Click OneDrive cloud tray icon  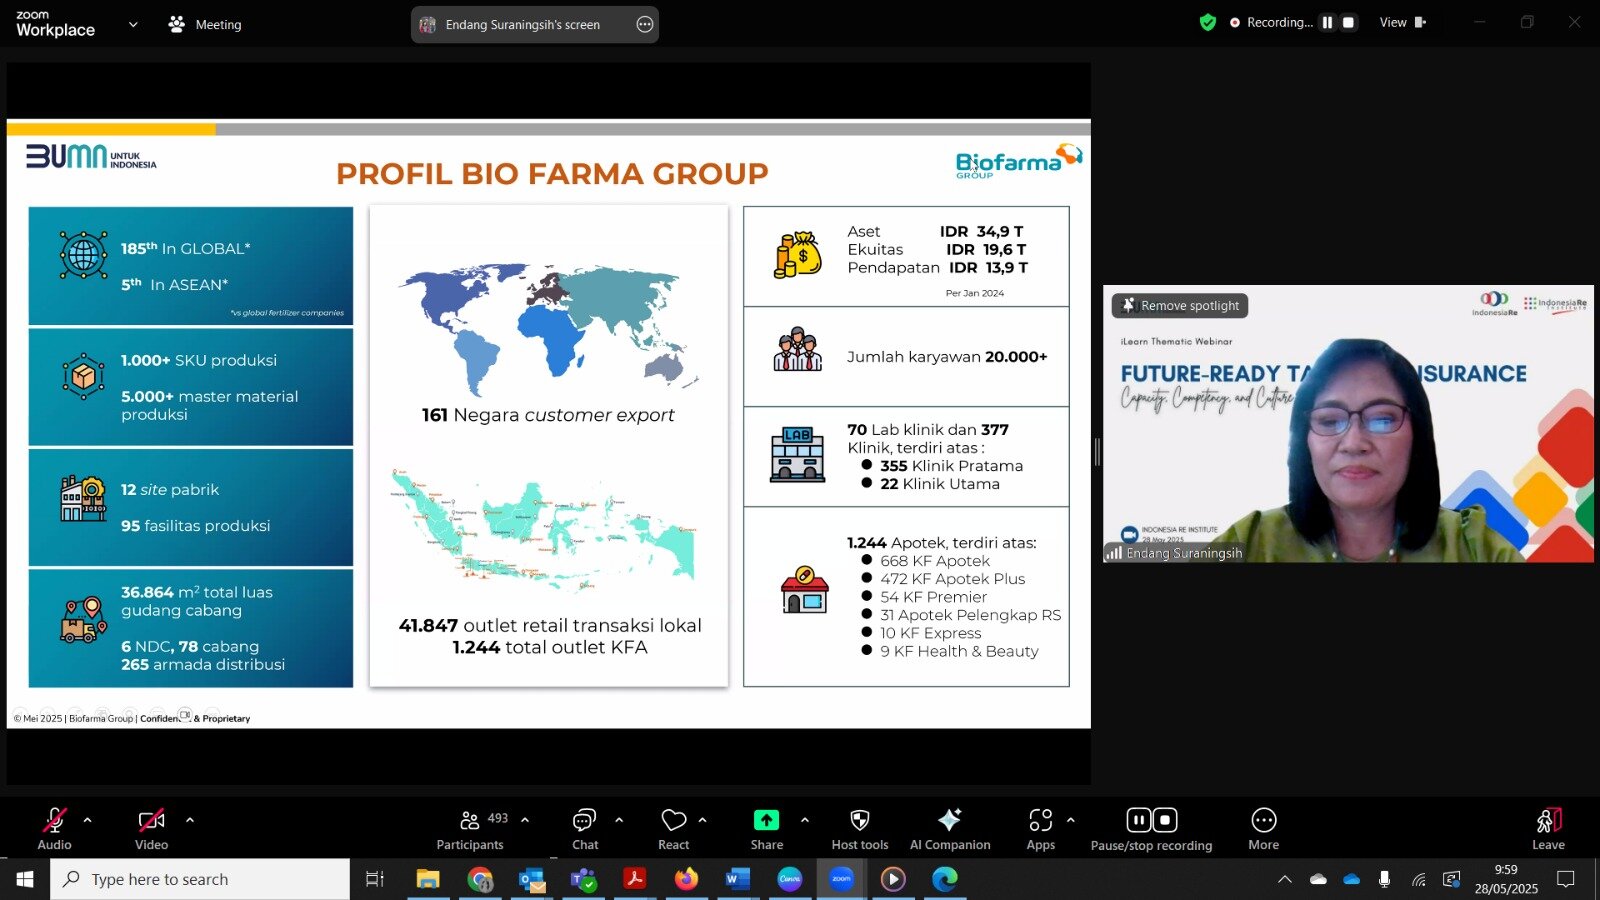[x=1352, y=879]
